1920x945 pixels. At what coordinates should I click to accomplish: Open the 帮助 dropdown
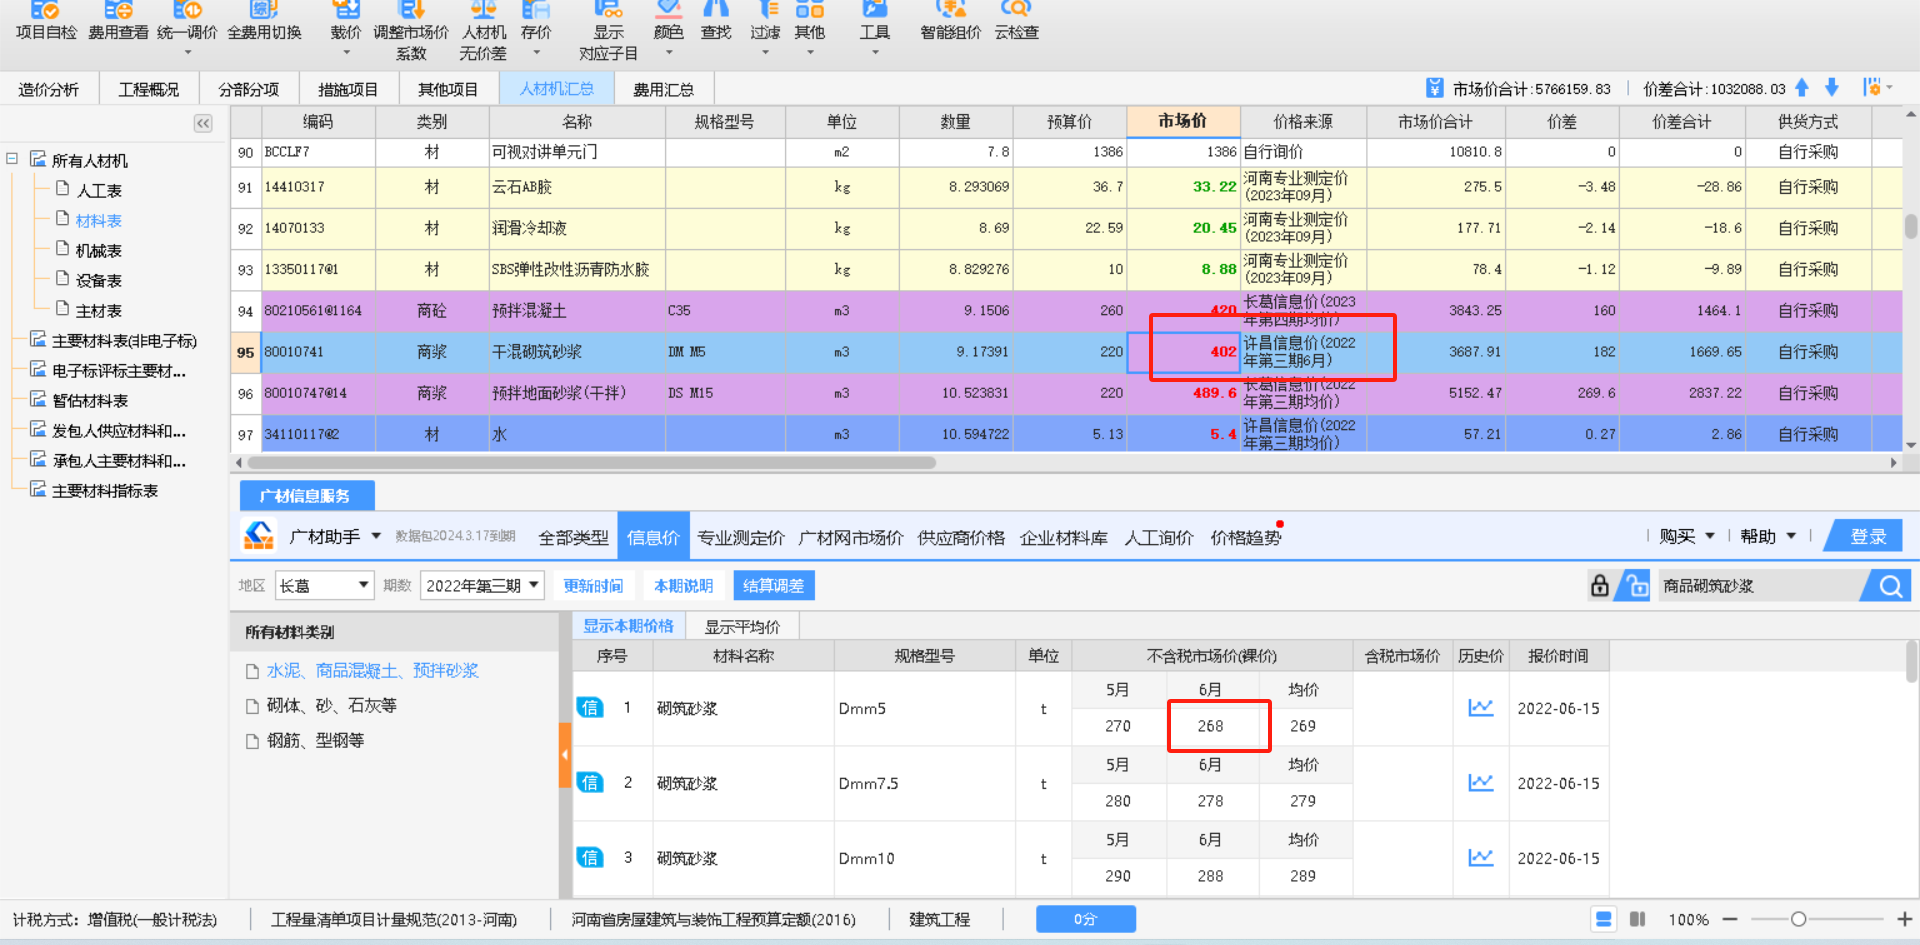[x=1768, y=537]
